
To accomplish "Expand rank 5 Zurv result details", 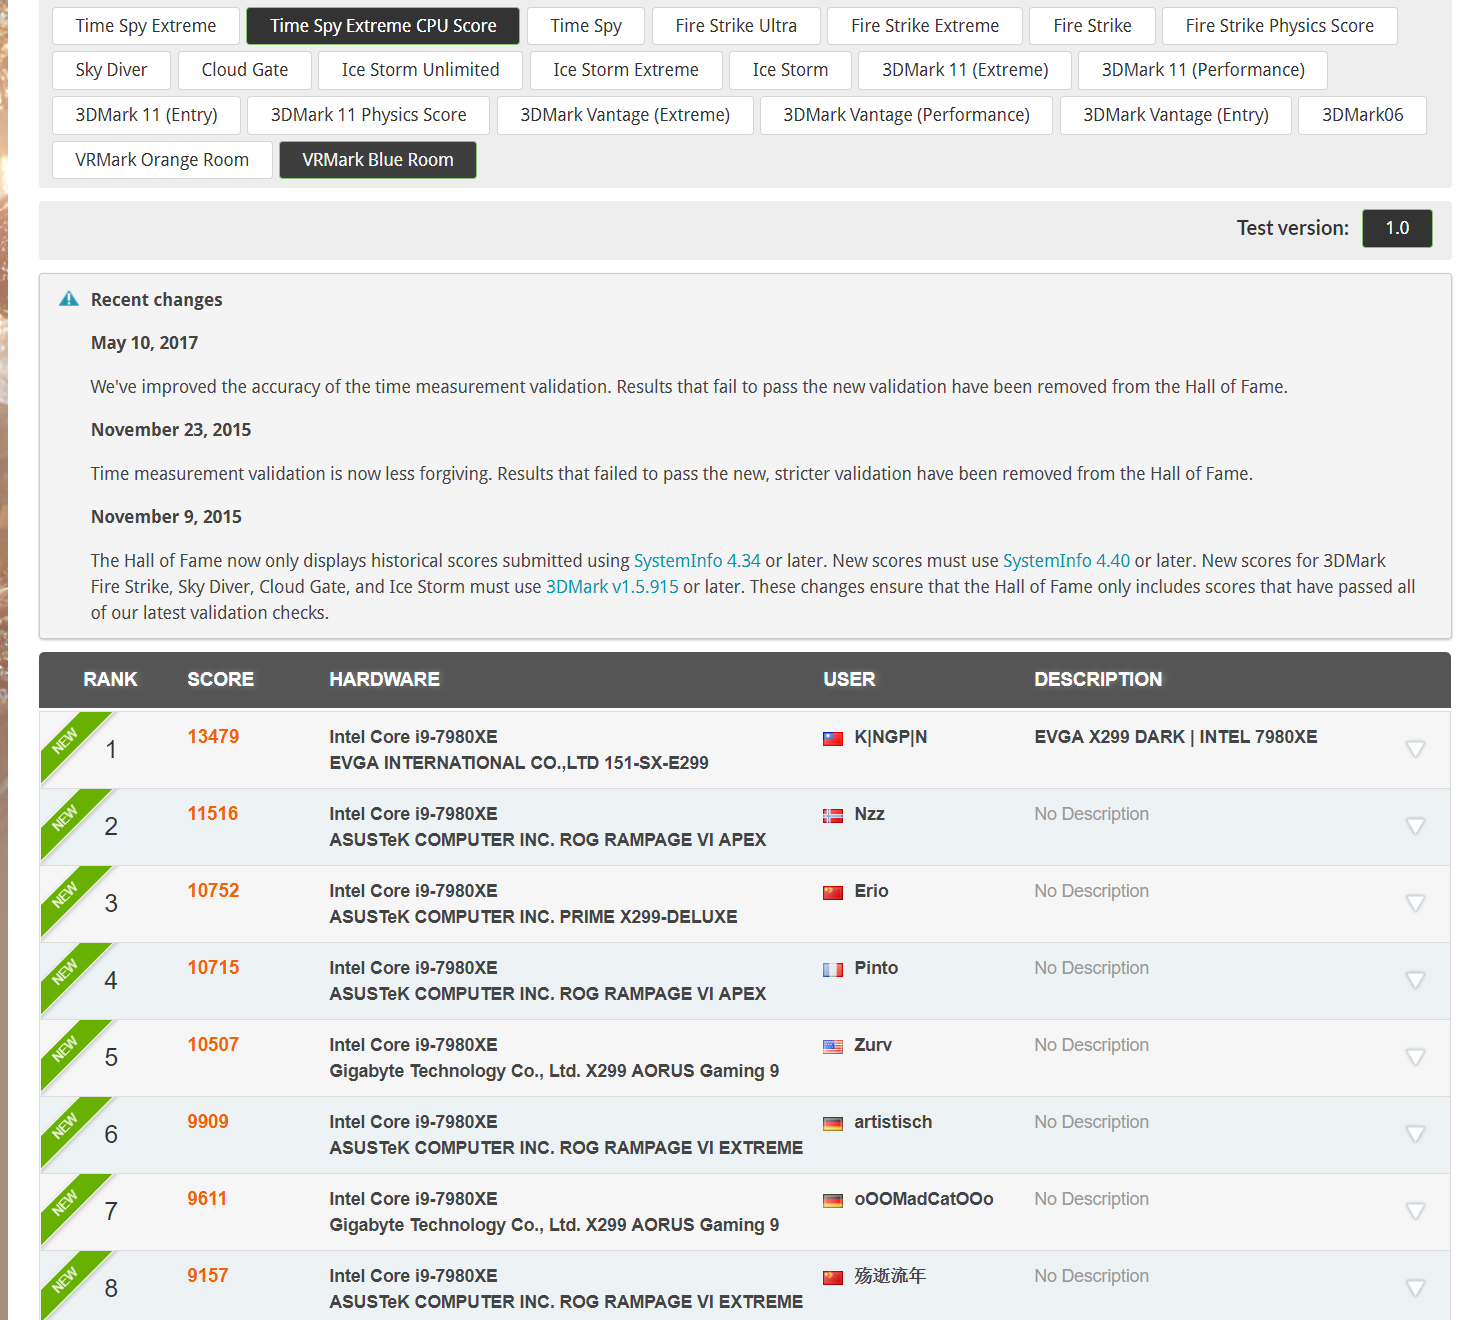I will coord(1415,1057).
